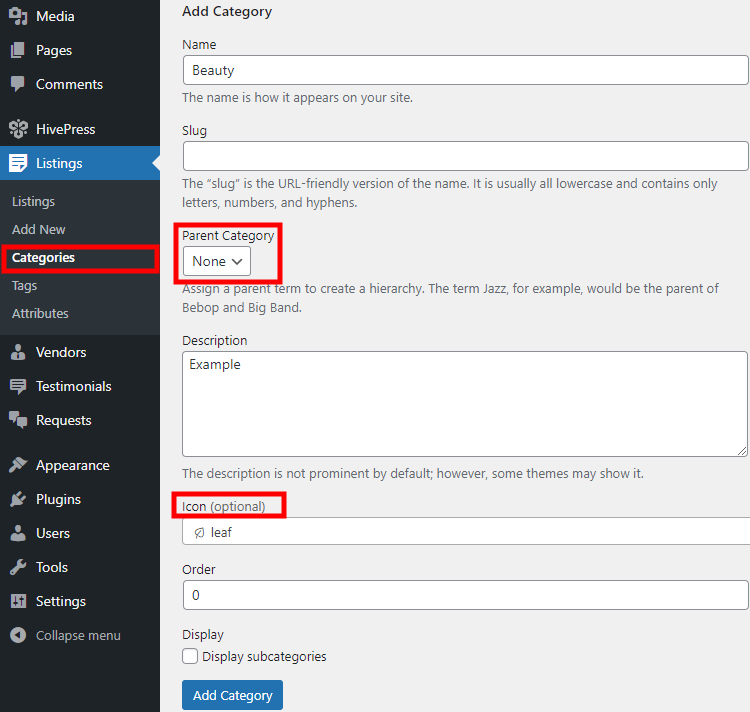This screenshot has height=712, width=750.
Task: Click the 'Display subcategories' label text
Action: (264, 657)
